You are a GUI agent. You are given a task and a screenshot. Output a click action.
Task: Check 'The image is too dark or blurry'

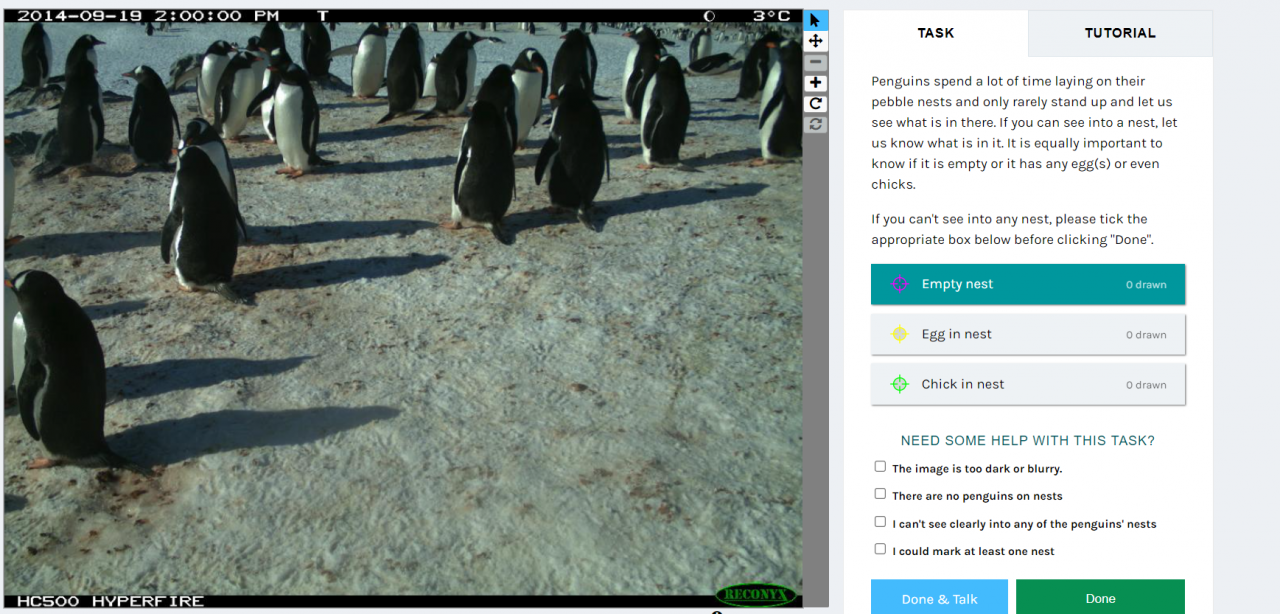coord(880,466)
